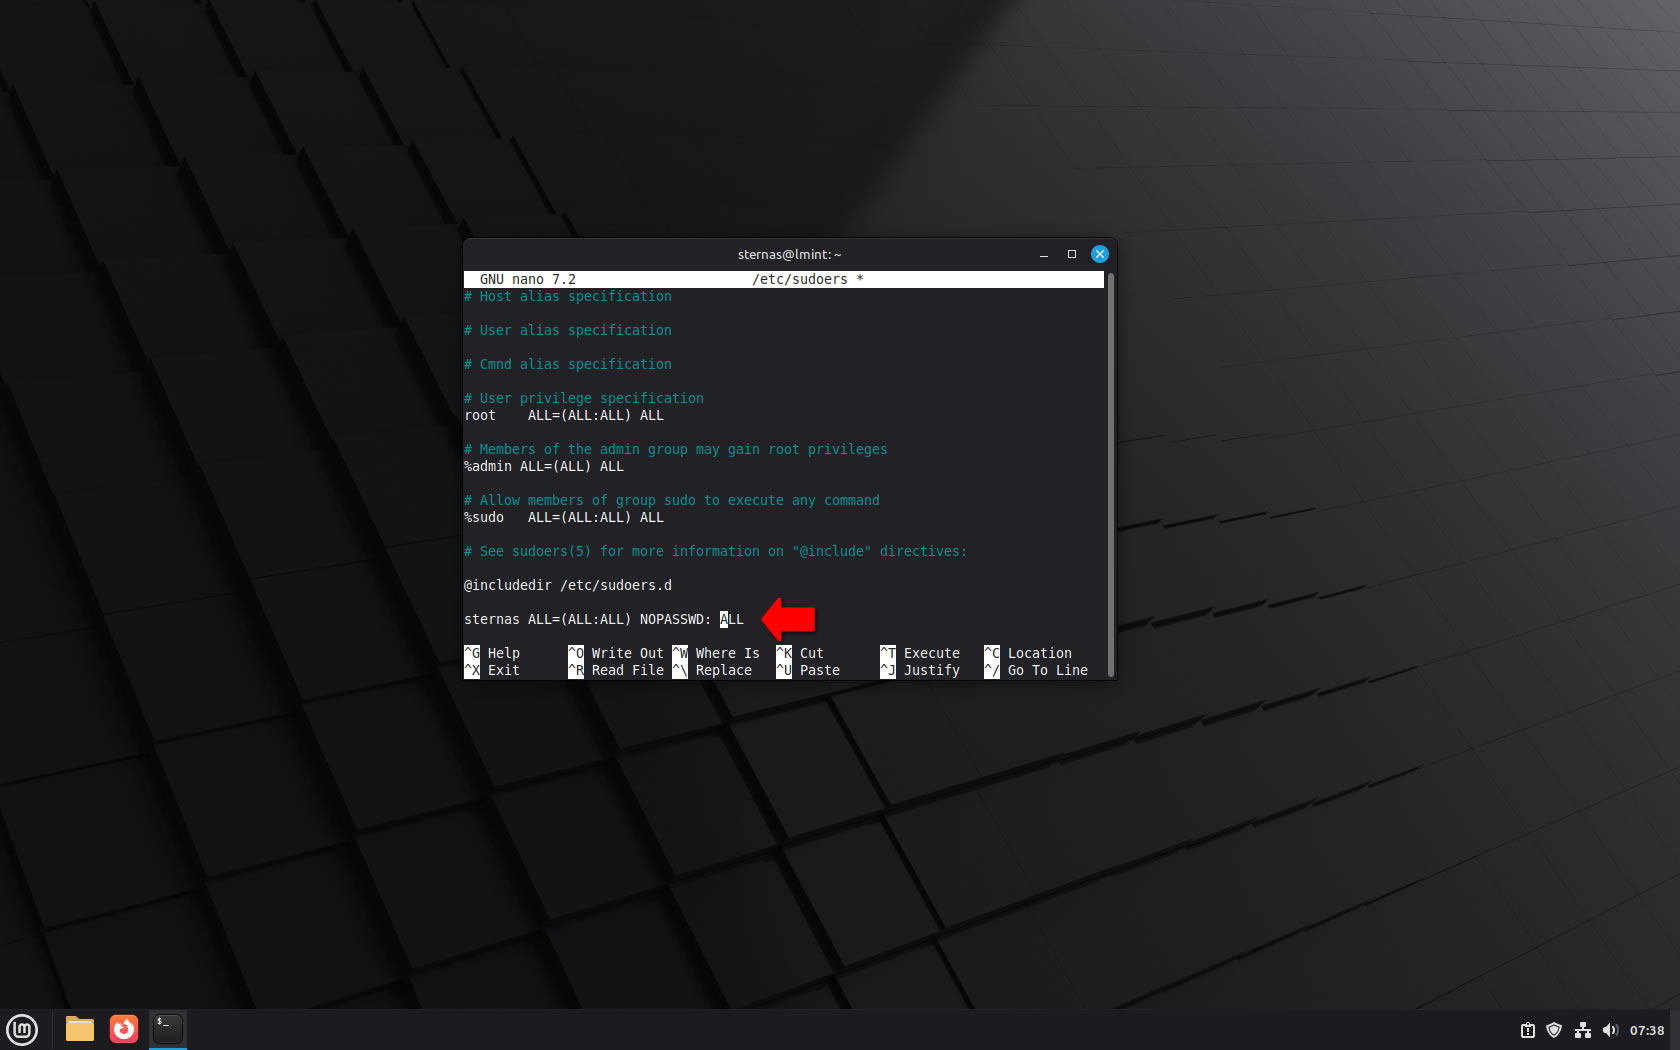Click the 'Justify' shortcut label
This screenshot has width=1680, height=1050.
tap(931, 670)
